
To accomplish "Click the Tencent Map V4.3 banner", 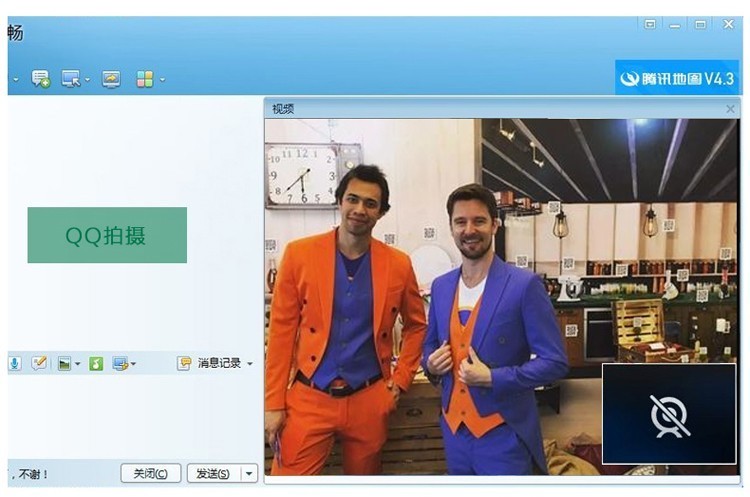I will coord(676,78).
